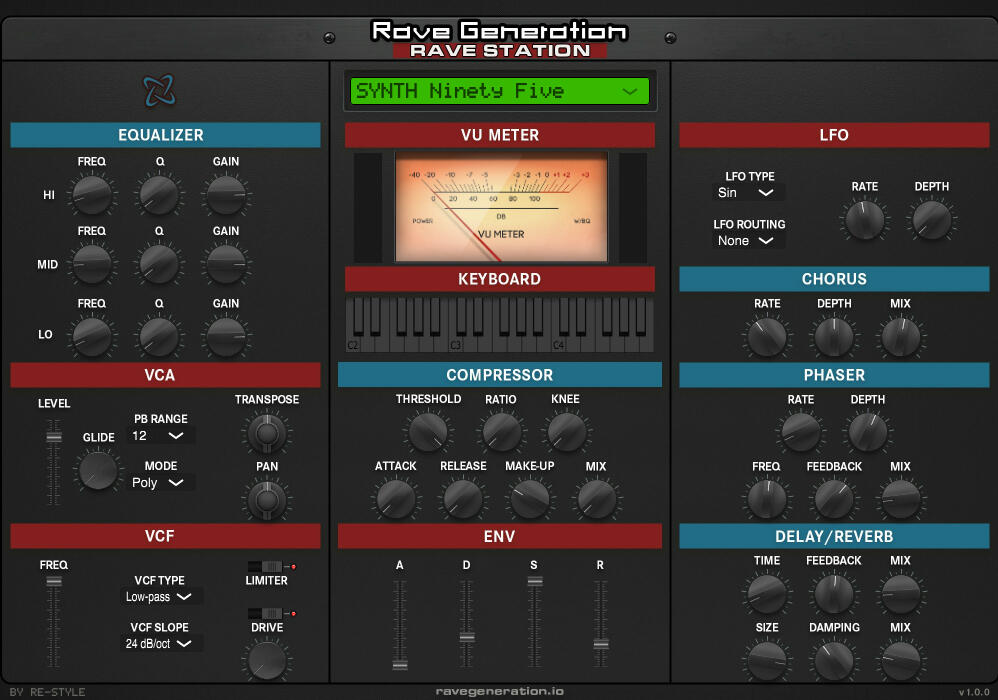998x700 pixels.
Task: Open the SYNTH Ninety Five preset dropdown
Action: pyautogui.click(x=500, y=90)
